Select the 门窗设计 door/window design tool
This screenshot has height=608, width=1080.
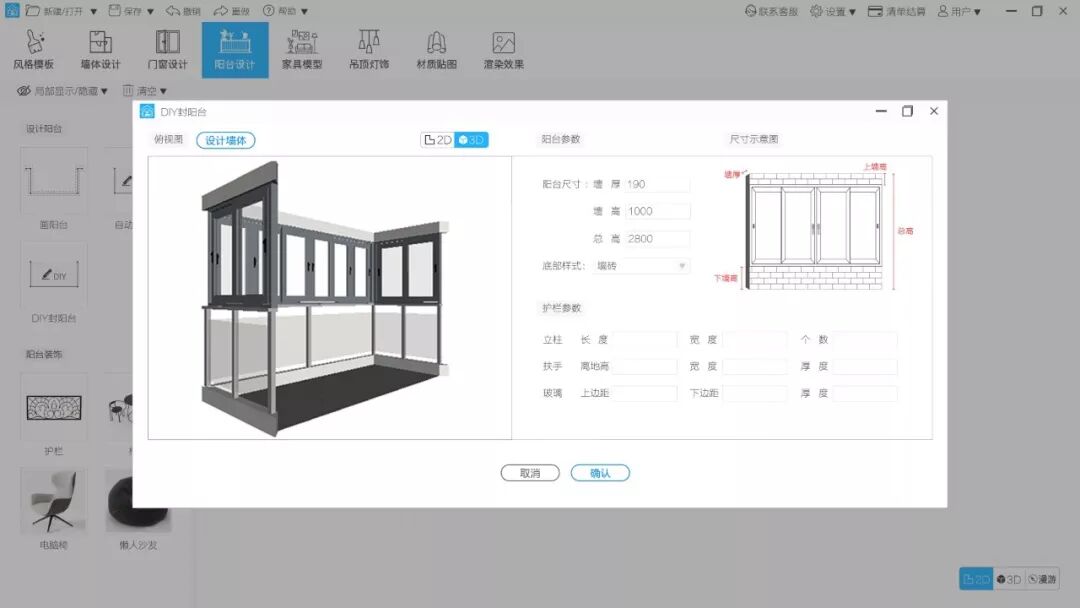pos(167,48)
